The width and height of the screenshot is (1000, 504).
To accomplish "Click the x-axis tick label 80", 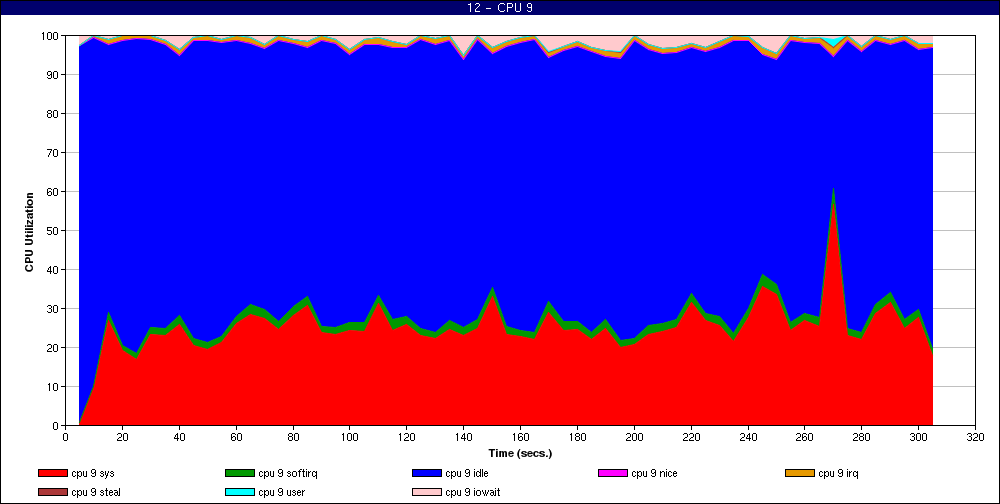I will 293,437.
